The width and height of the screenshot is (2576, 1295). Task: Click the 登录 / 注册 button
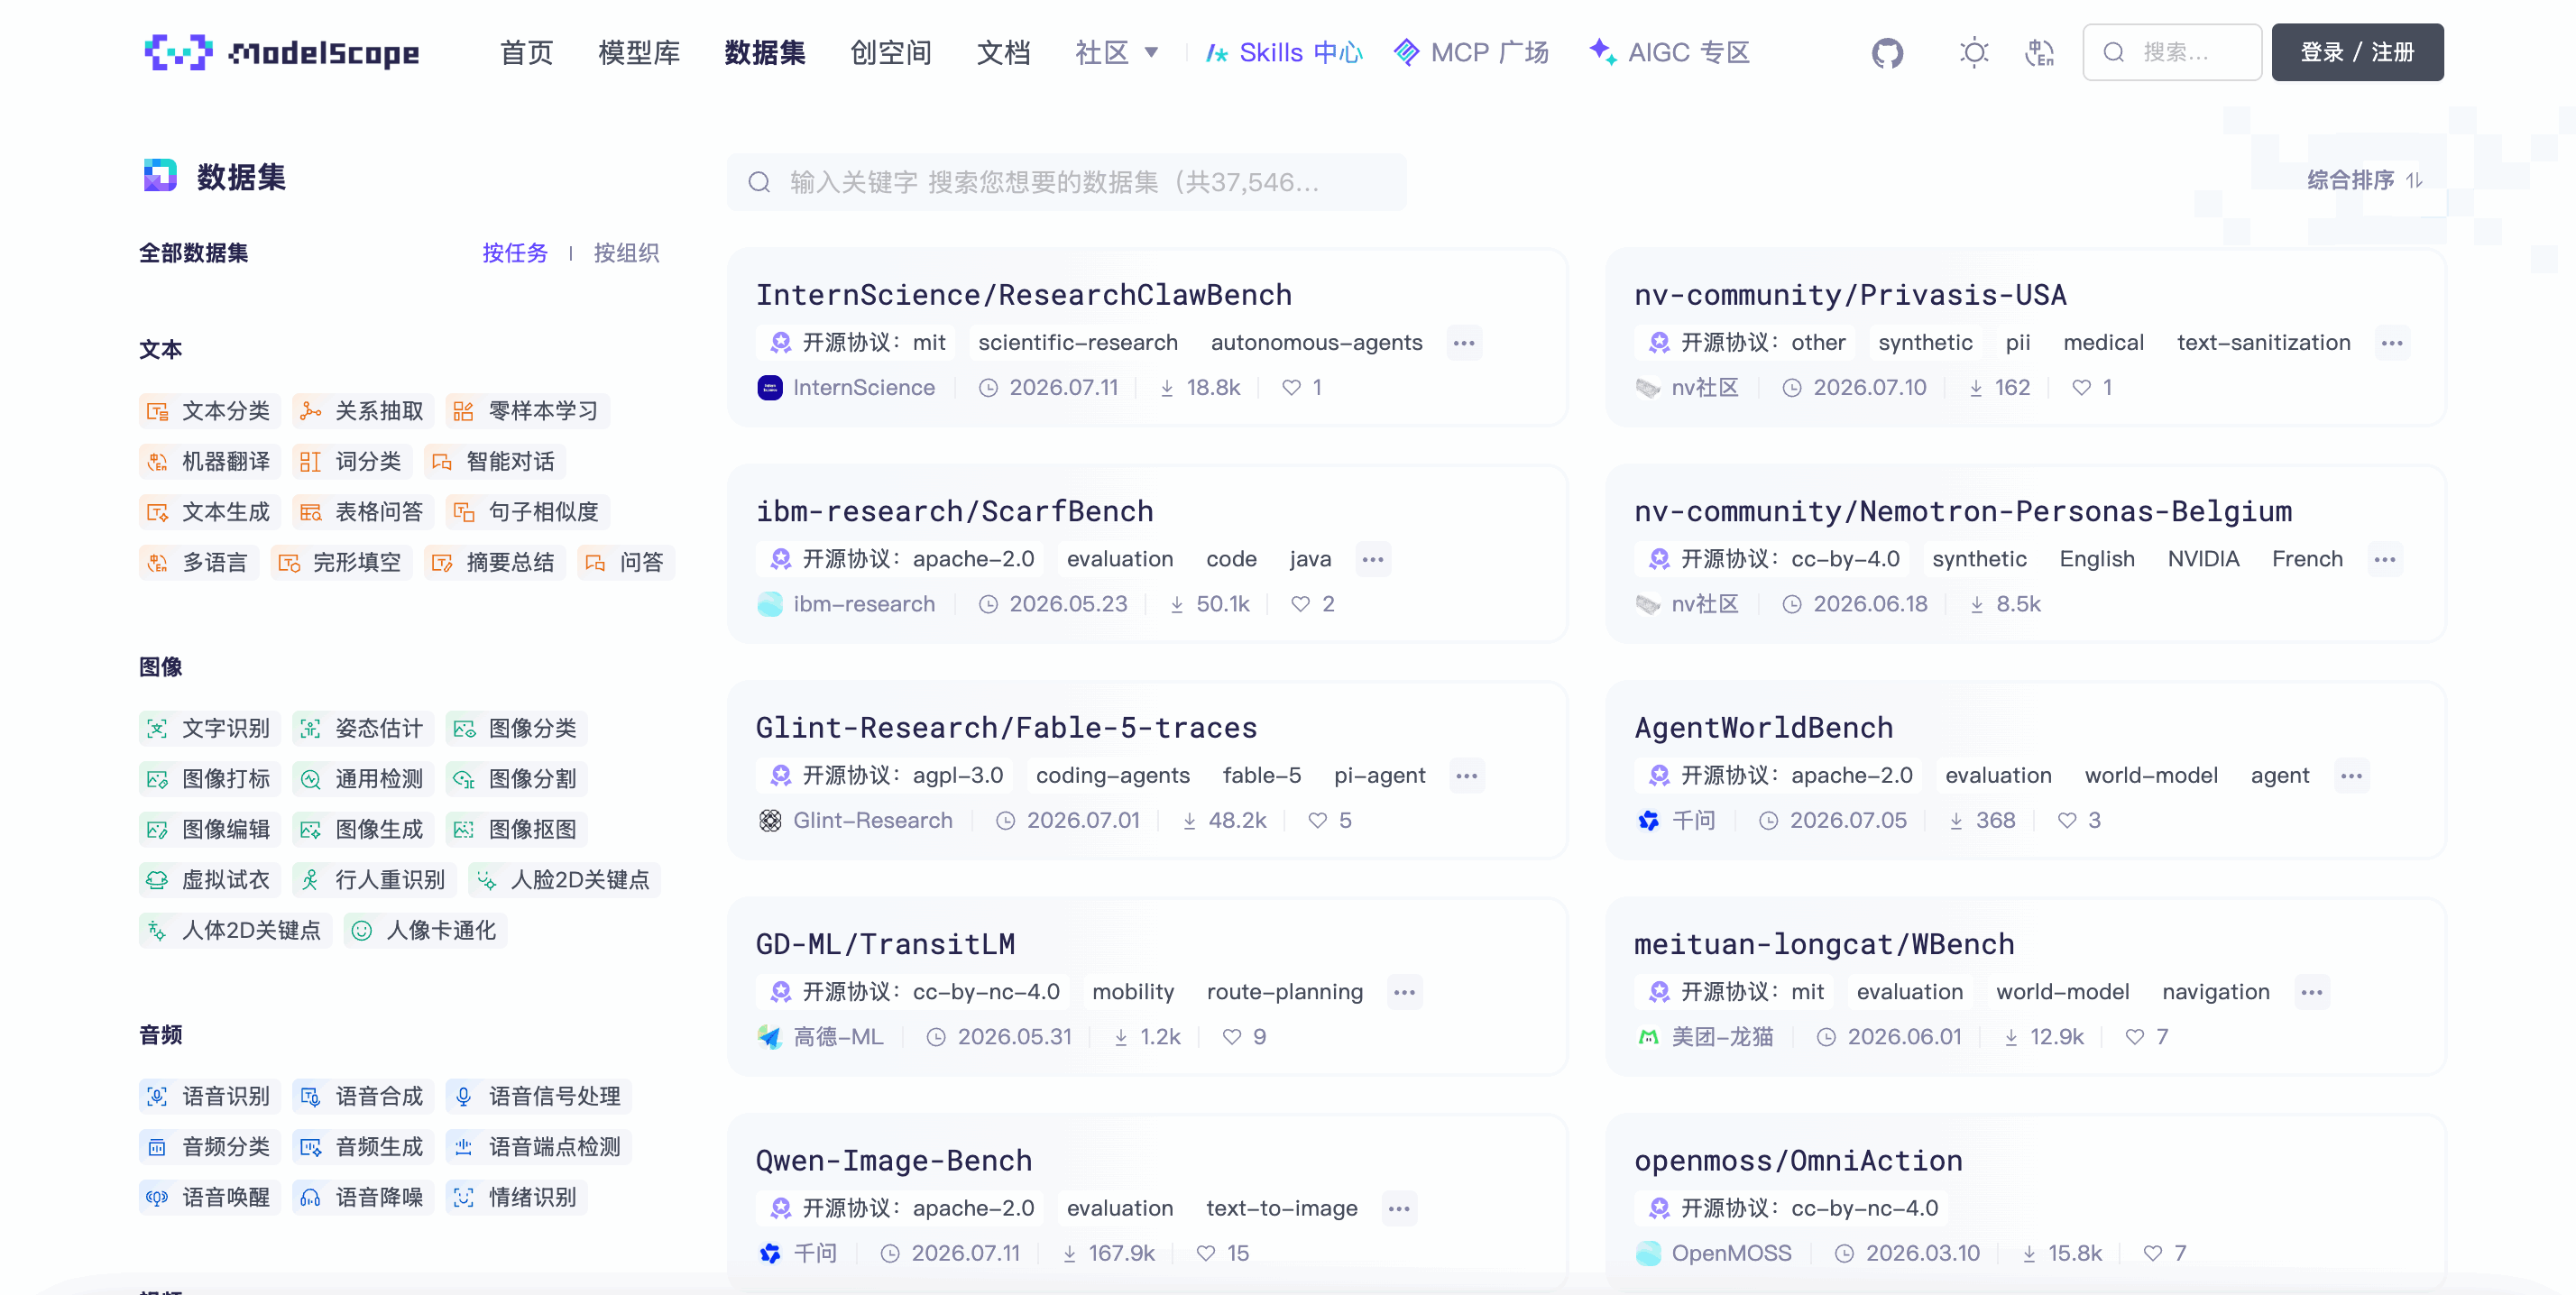pos(2356,52)
